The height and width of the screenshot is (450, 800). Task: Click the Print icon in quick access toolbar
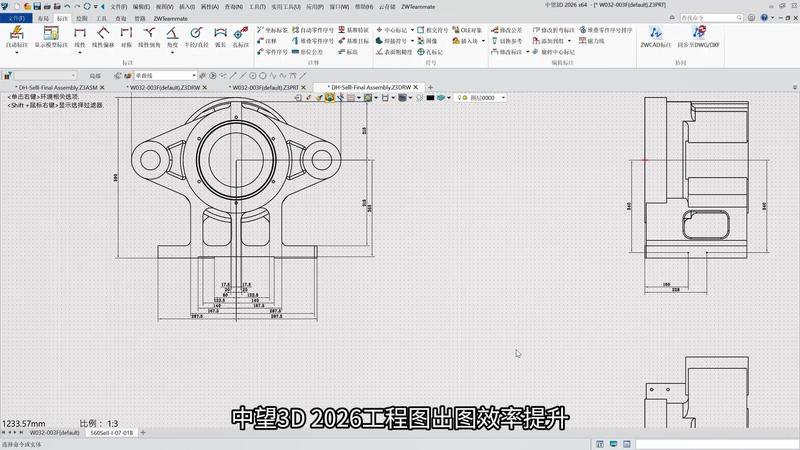click(47, 7)
